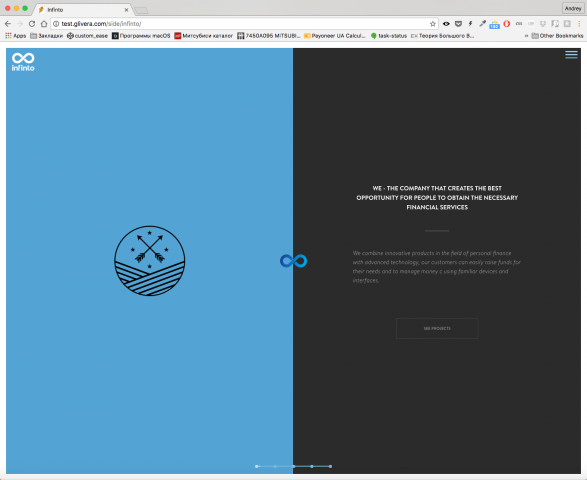The width and height of the screenshot is (587, 480).
Task: Click the paragraph starting 'We combine innovative products'
Action: [437, 267]
